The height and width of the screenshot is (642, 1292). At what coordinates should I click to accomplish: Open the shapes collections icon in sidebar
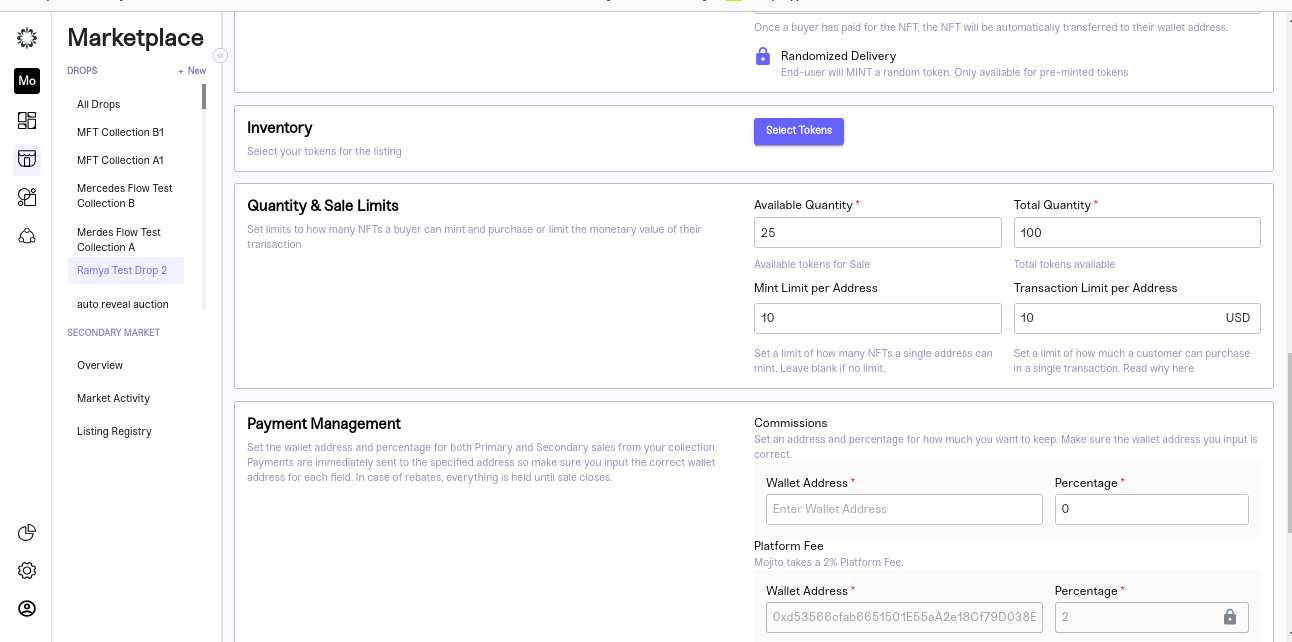click(27, 197)
